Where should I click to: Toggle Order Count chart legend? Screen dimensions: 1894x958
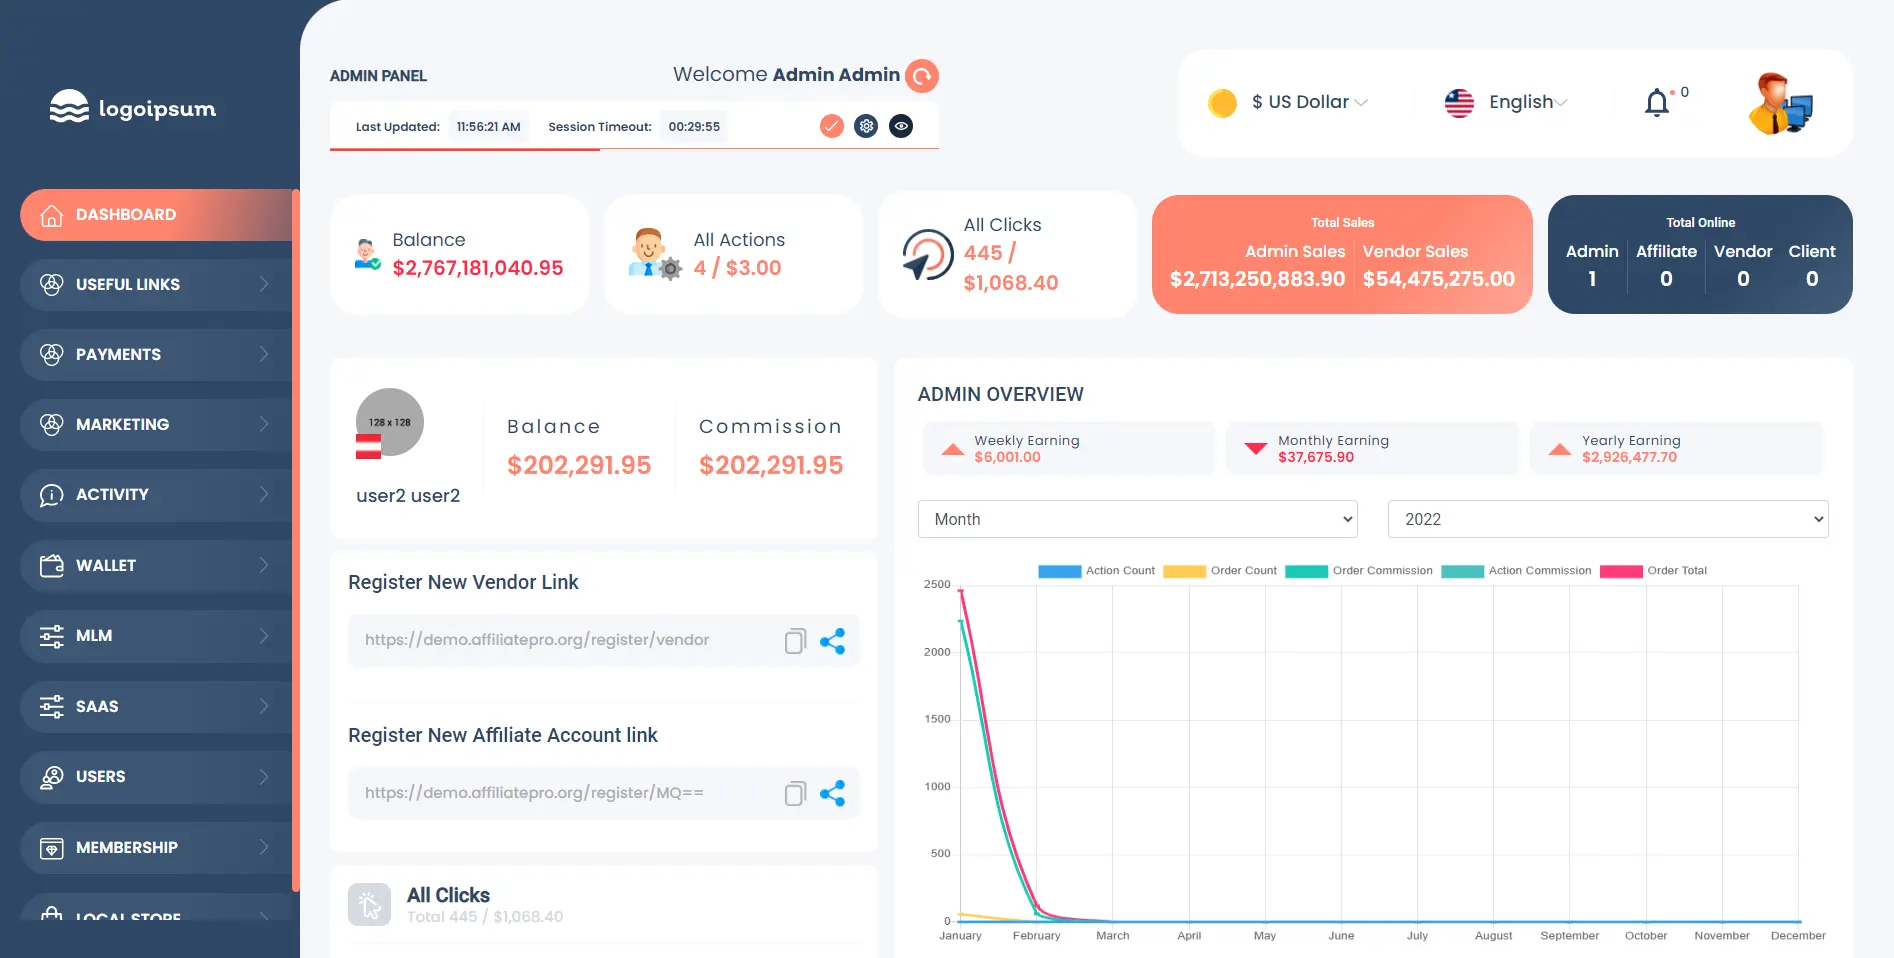pos(1221,571)
